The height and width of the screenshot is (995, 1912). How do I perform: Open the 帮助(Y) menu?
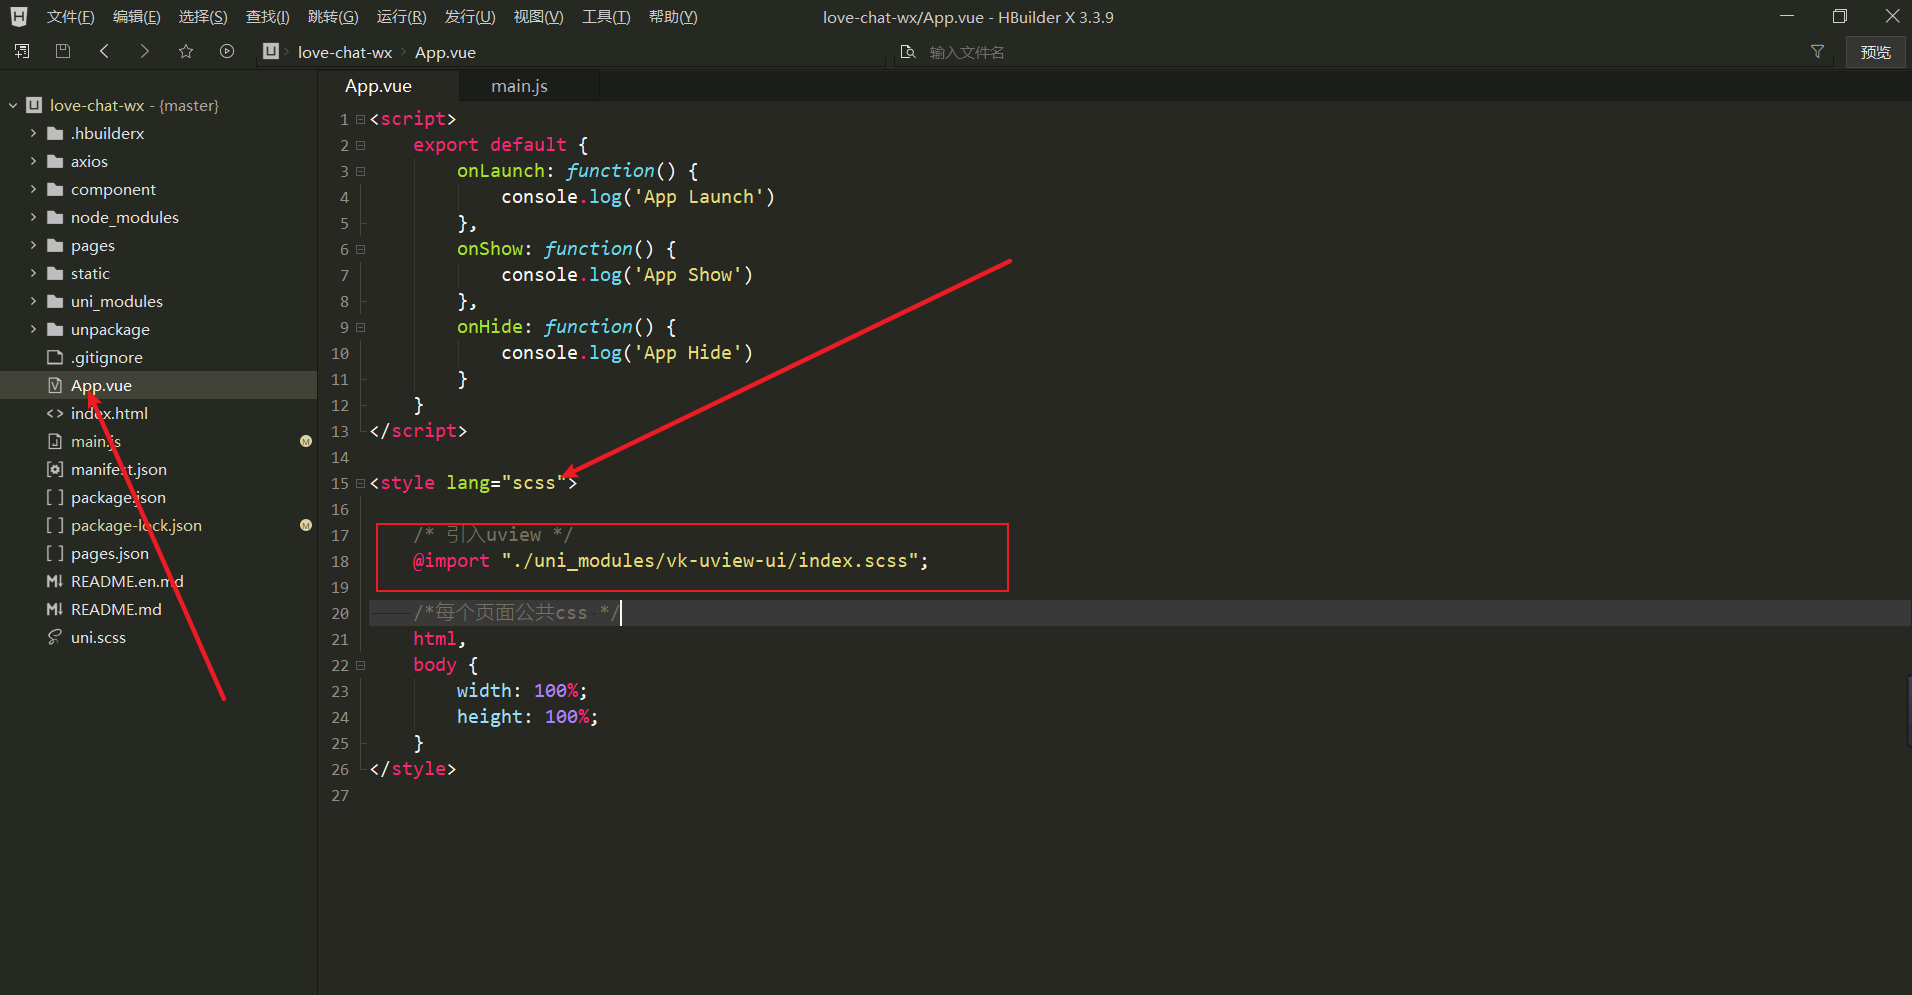[673, 17]
